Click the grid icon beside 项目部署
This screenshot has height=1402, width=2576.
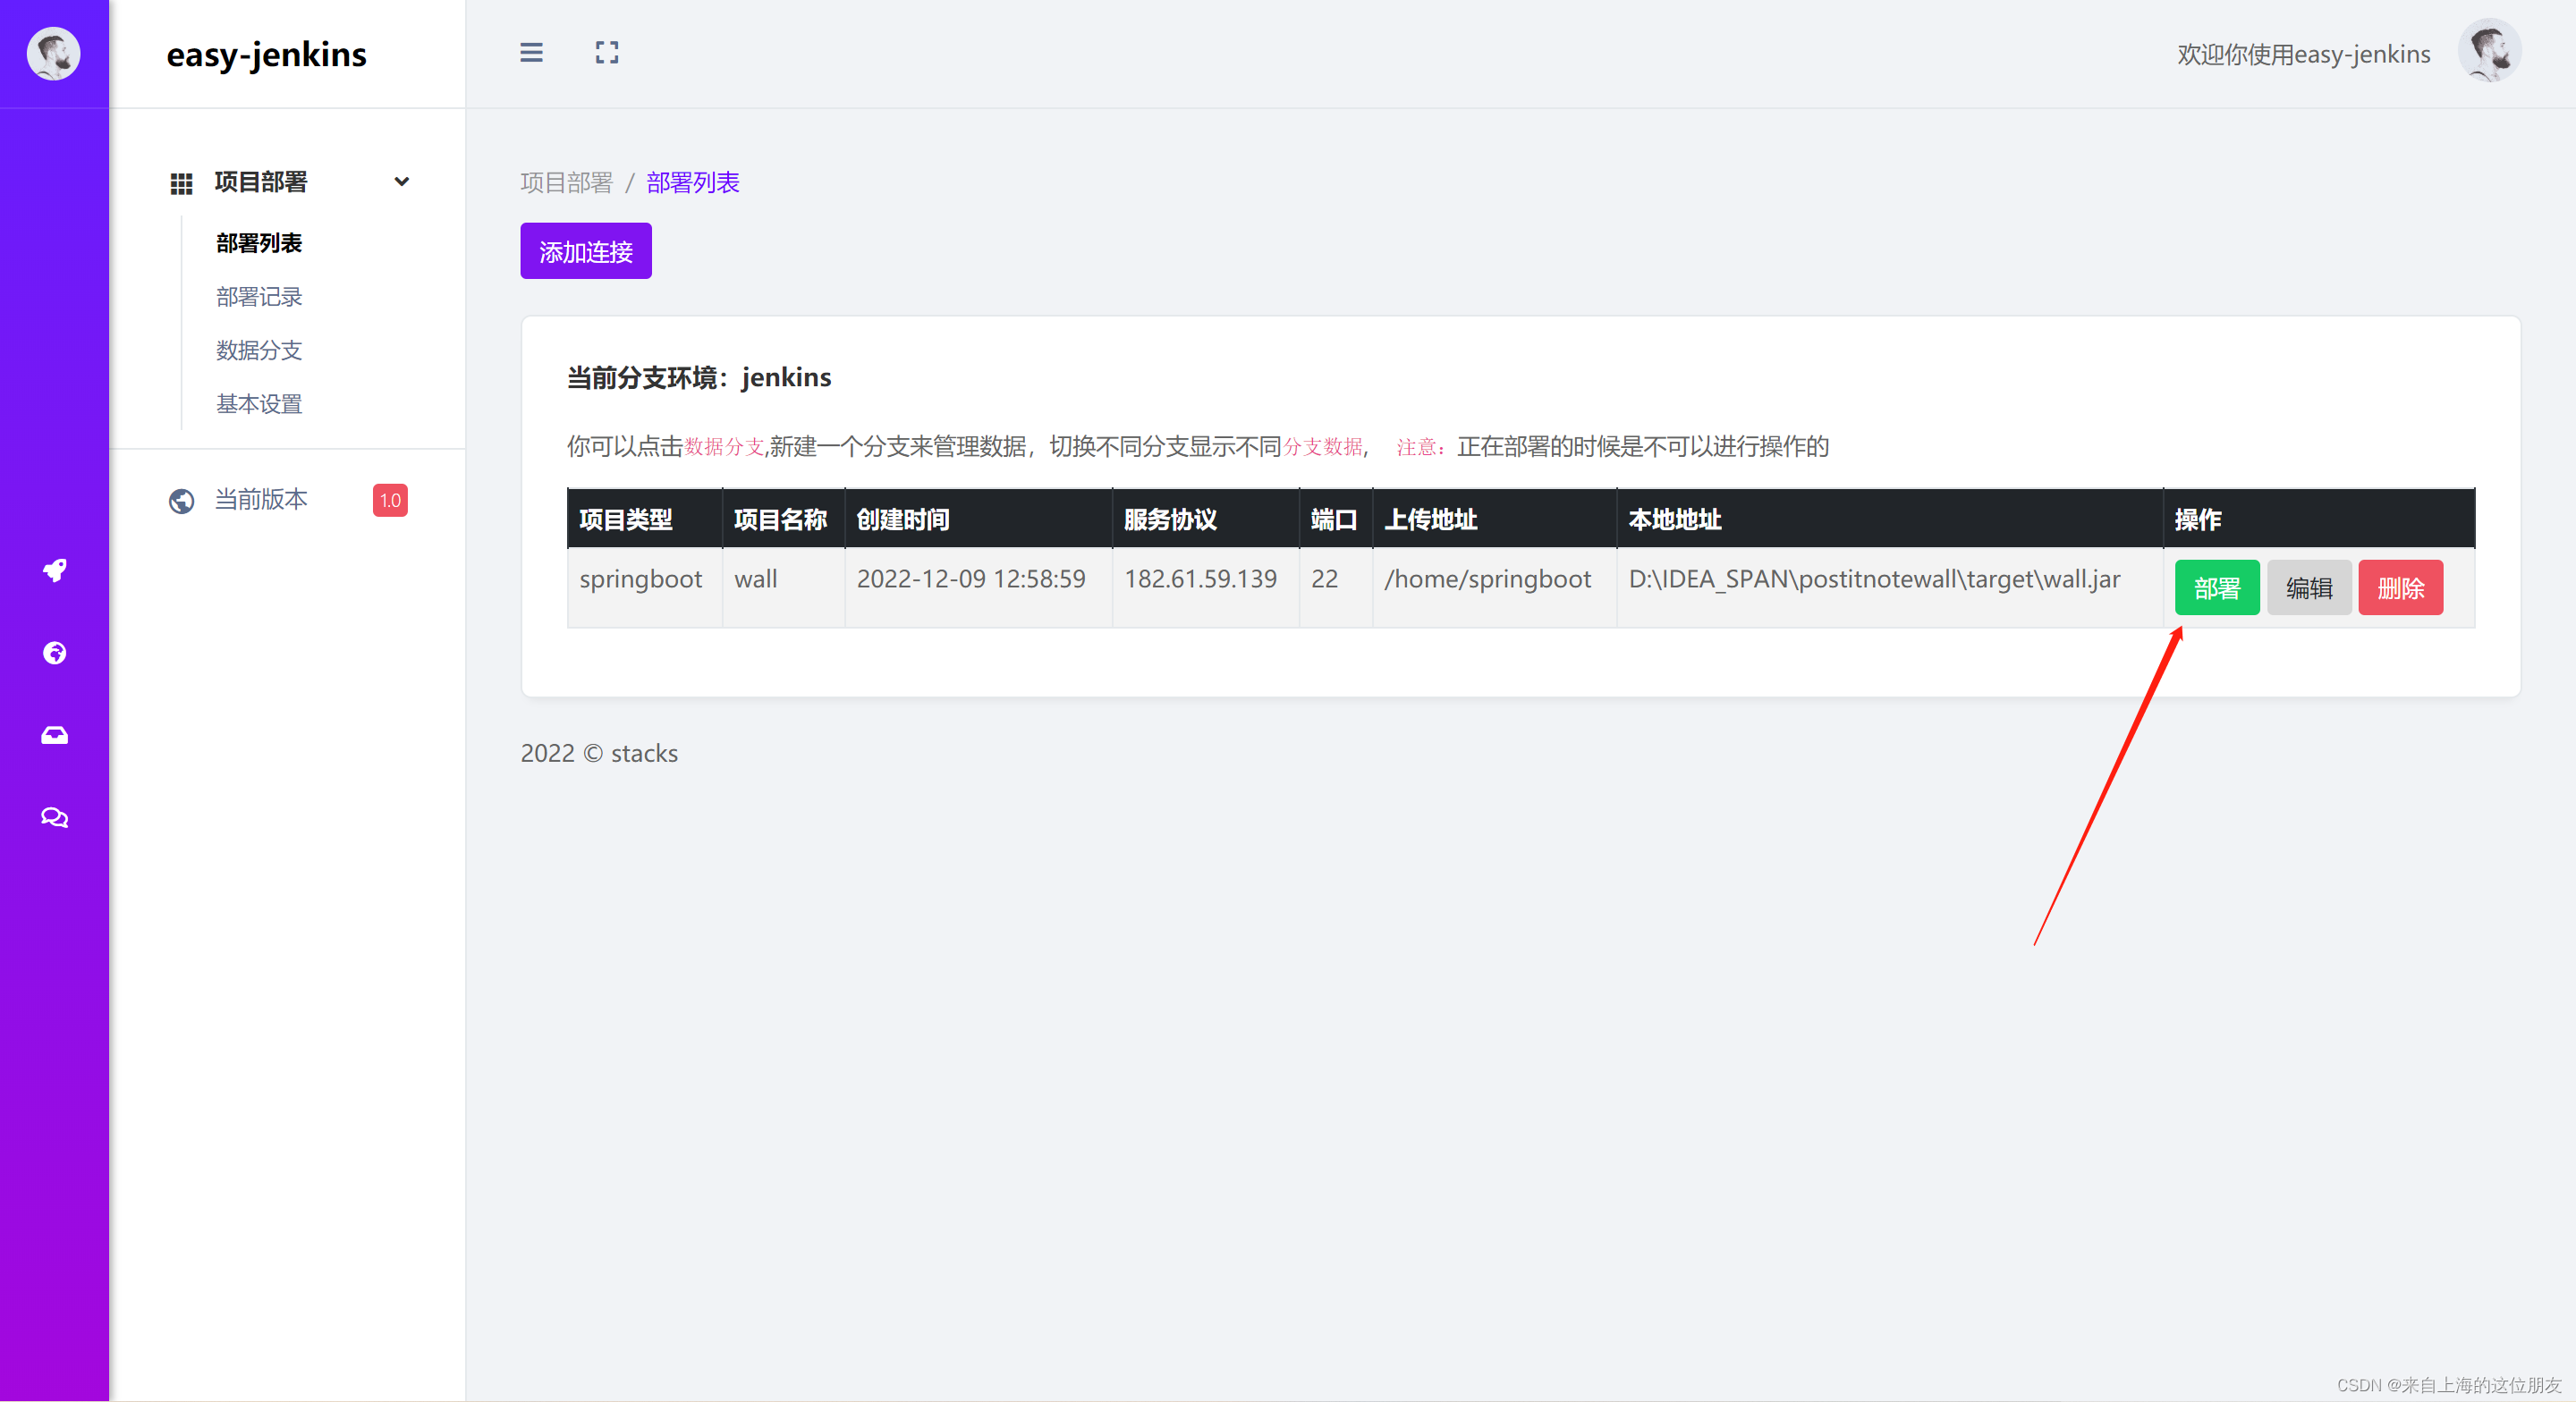[x=181, y=183]
